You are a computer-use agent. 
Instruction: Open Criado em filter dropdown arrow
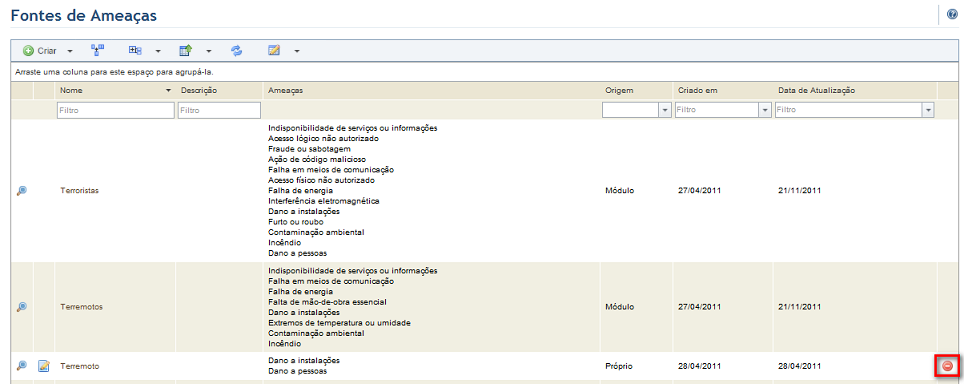pyautogui.click(x=765, y=110)
